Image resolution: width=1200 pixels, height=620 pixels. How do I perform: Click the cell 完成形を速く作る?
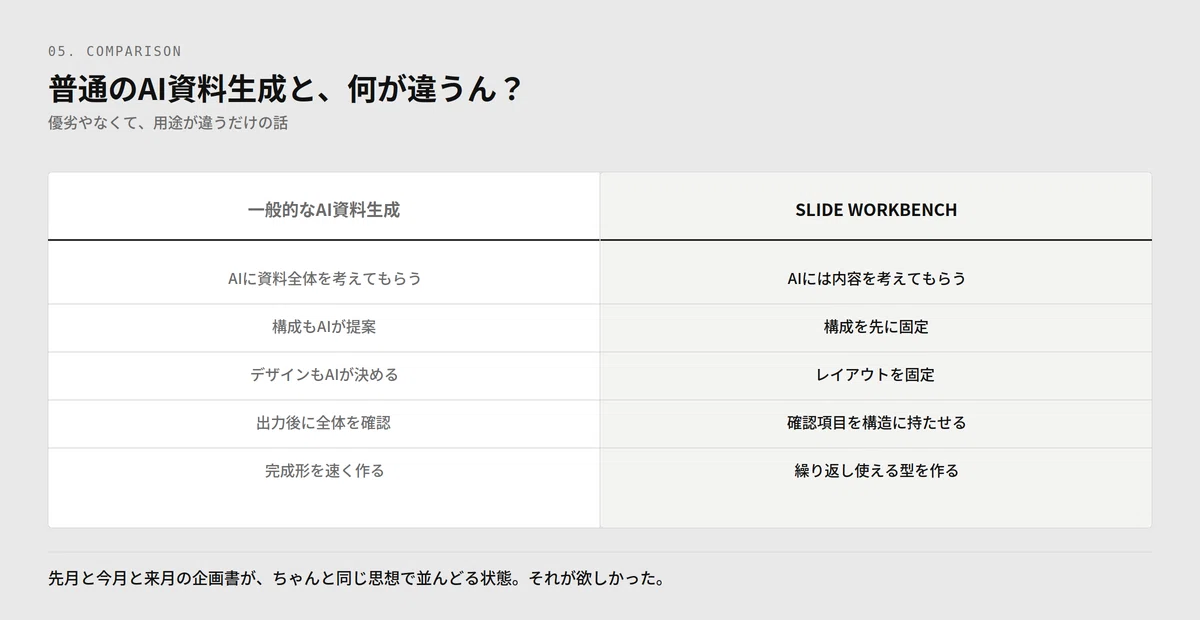pyautogui.click(x=324, y=471)
